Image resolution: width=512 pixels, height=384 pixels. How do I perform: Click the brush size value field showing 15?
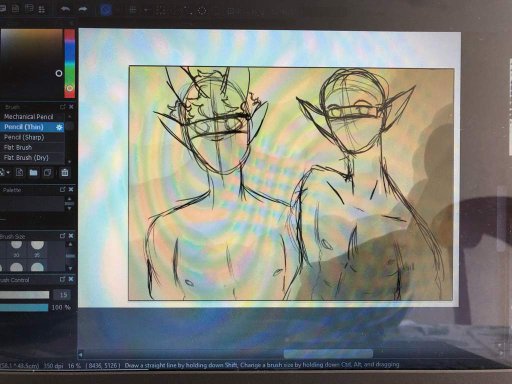click(63, 295)
